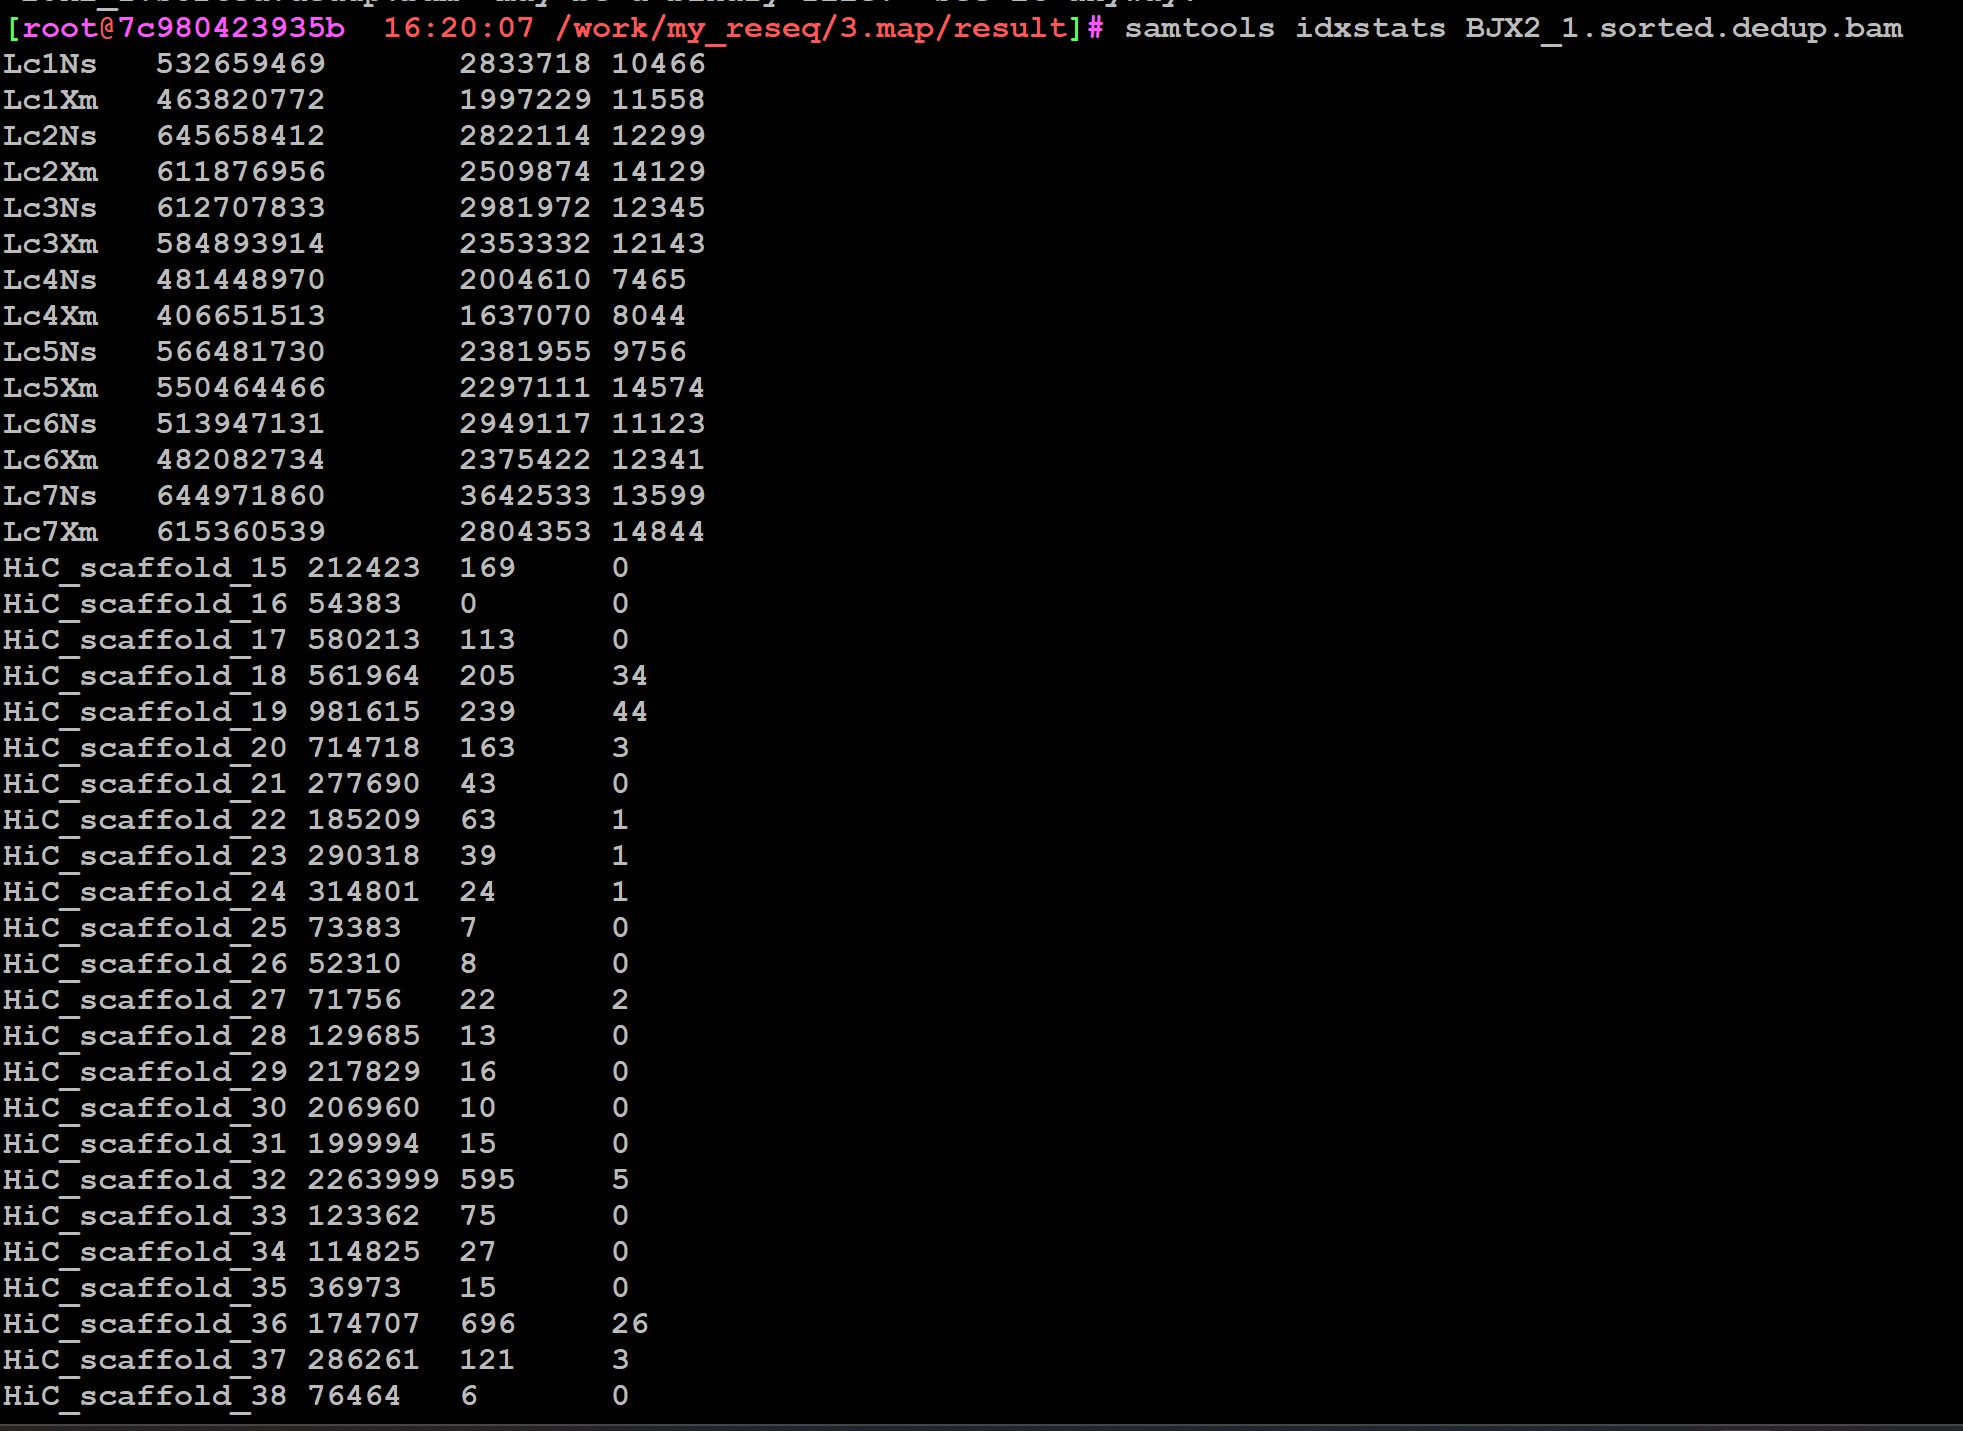Click mapped read count 3642533 for Lc7Ns
1963x1431 pixels.
coord(524,496)
